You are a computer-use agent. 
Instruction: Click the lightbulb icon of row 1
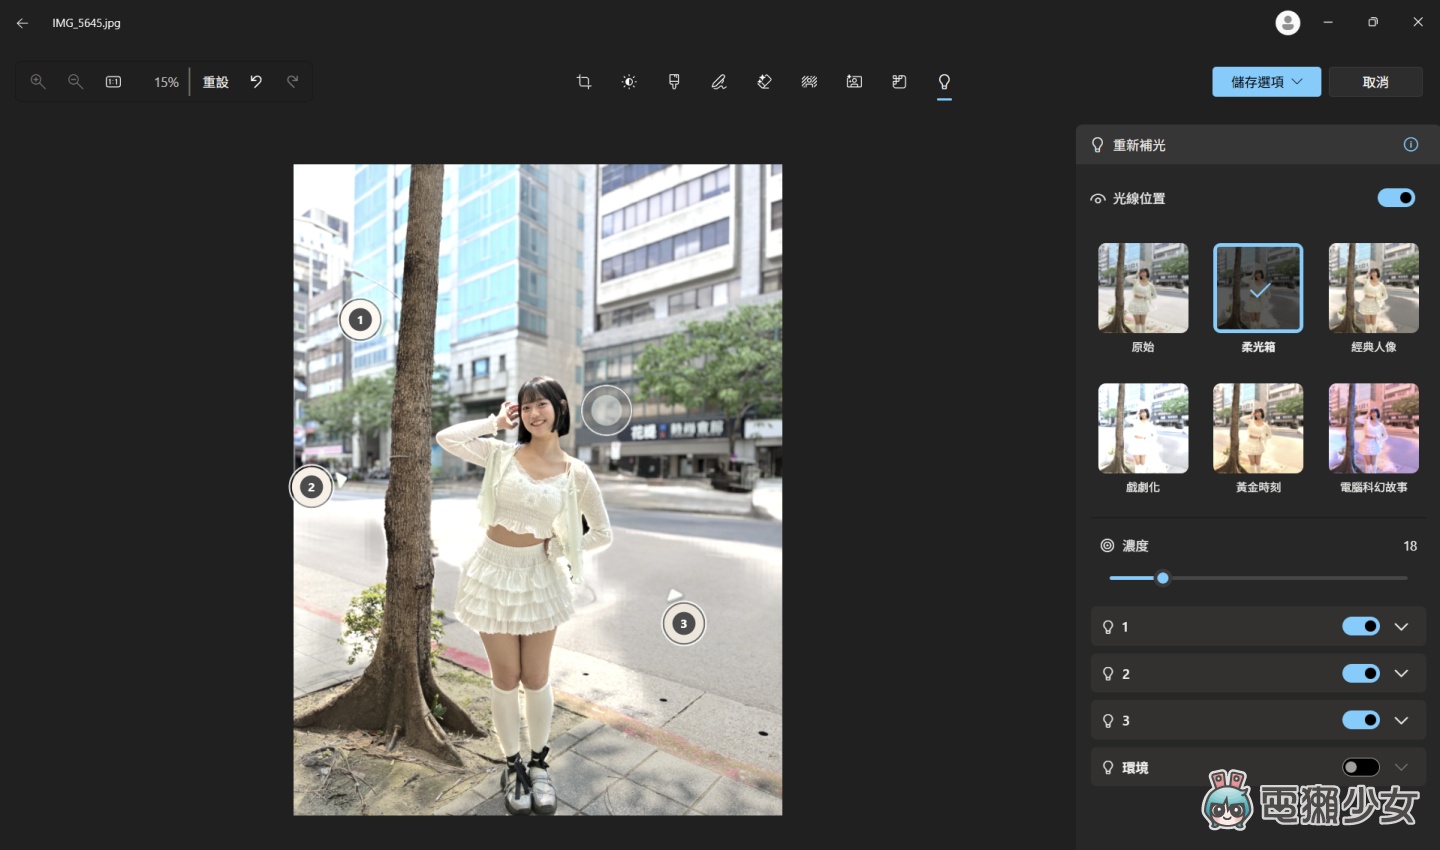click(1108, 627)
